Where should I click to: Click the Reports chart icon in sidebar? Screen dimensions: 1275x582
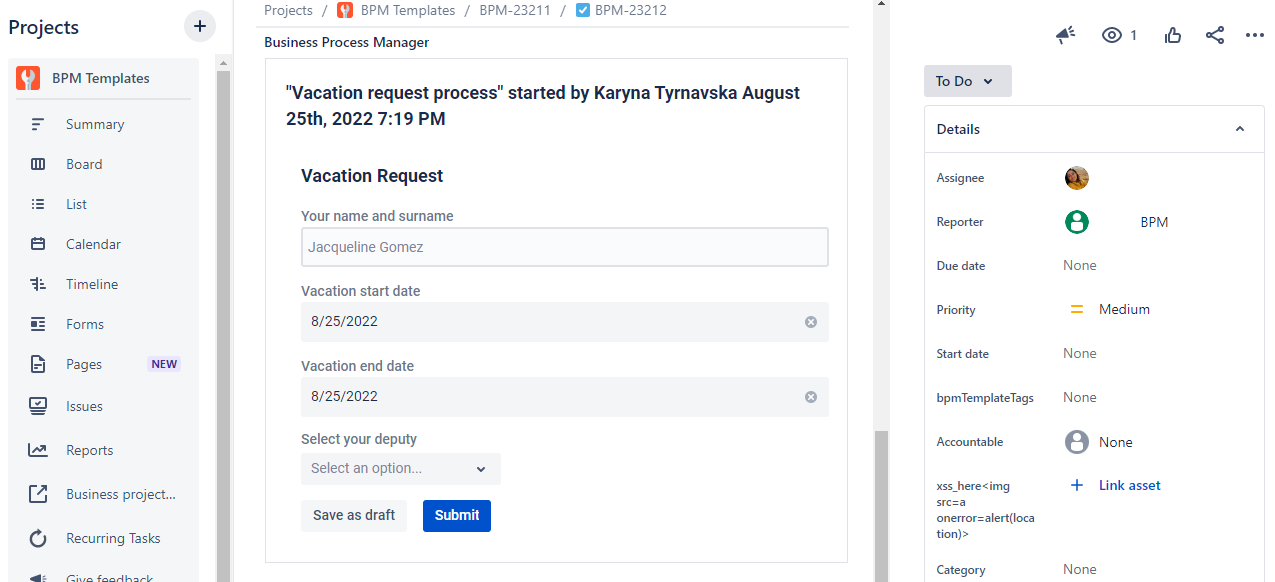pos(38,450)
